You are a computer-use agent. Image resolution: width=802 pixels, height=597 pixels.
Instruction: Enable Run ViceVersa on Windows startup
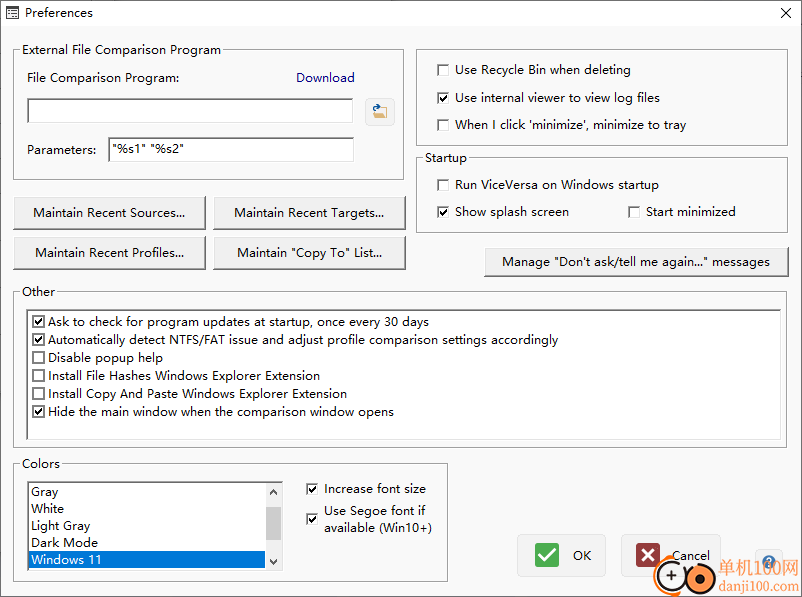tap(443, 185)
